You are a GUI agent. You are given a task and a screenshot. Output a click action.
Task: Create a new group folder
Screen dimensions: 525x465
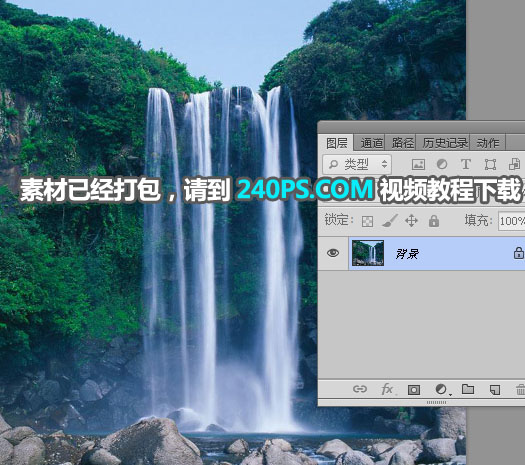(468, 389)
